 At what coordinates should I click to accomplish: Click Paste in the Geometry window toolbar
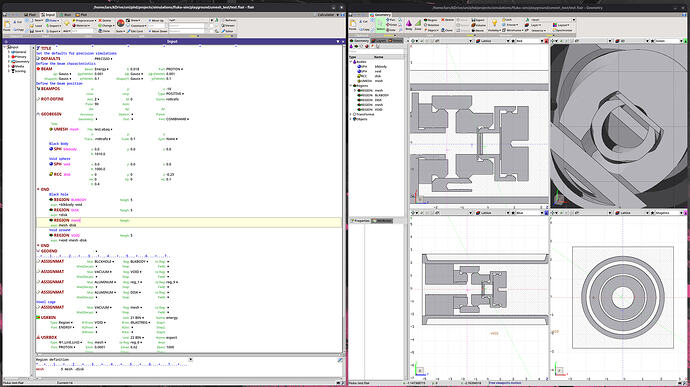tap(352, 25)
